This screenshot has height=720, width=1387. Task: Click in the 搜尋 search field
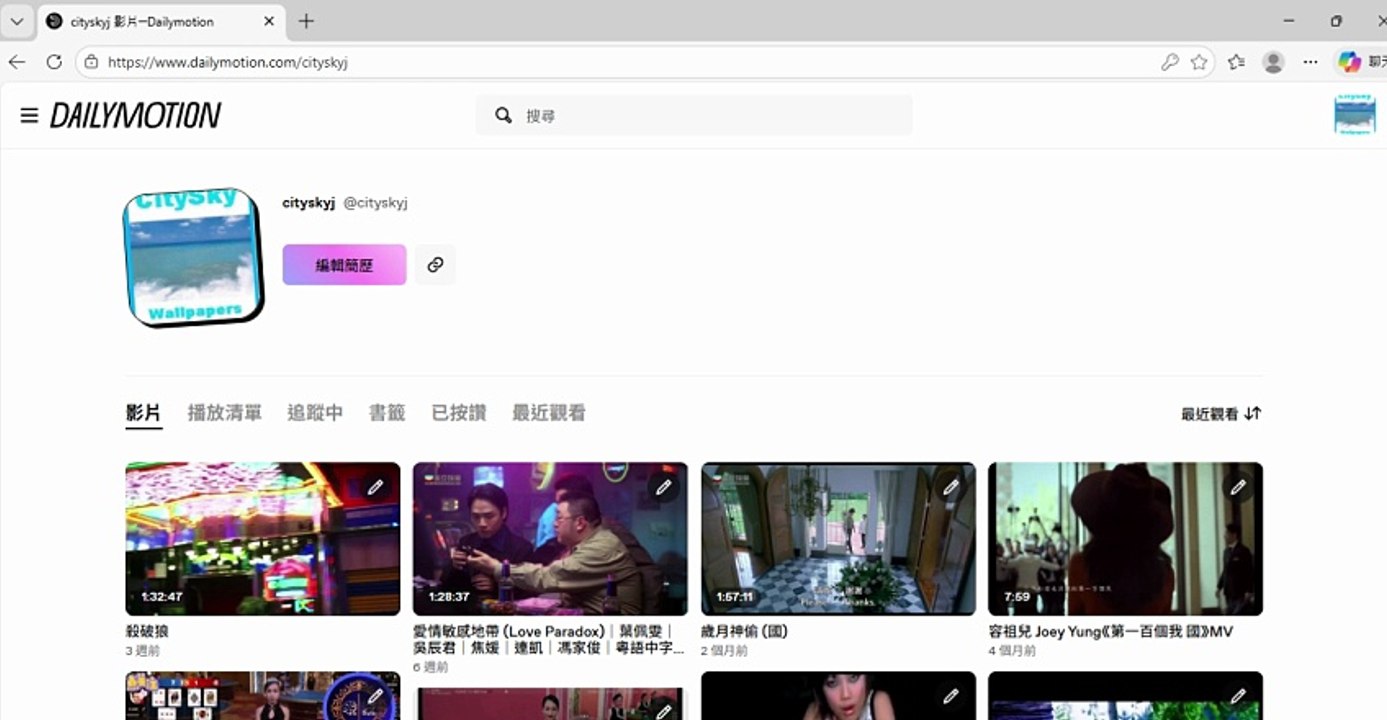tap(694, 116)
